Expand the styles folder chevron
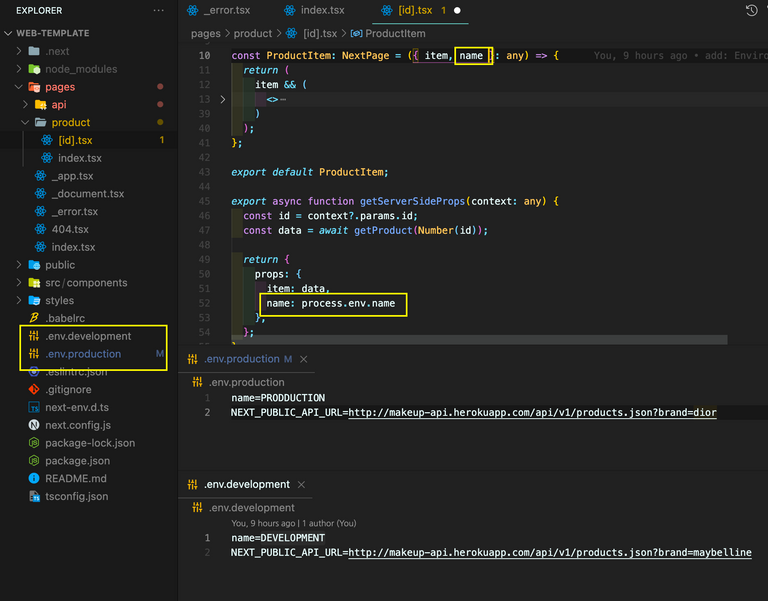The width and height of the screenshot is (768, 601). point(19,300)
